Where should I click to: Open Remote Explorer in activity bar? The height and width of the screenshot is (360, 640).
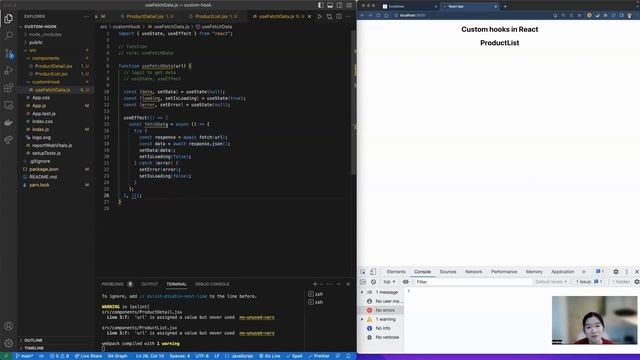[x=8, y=105]
